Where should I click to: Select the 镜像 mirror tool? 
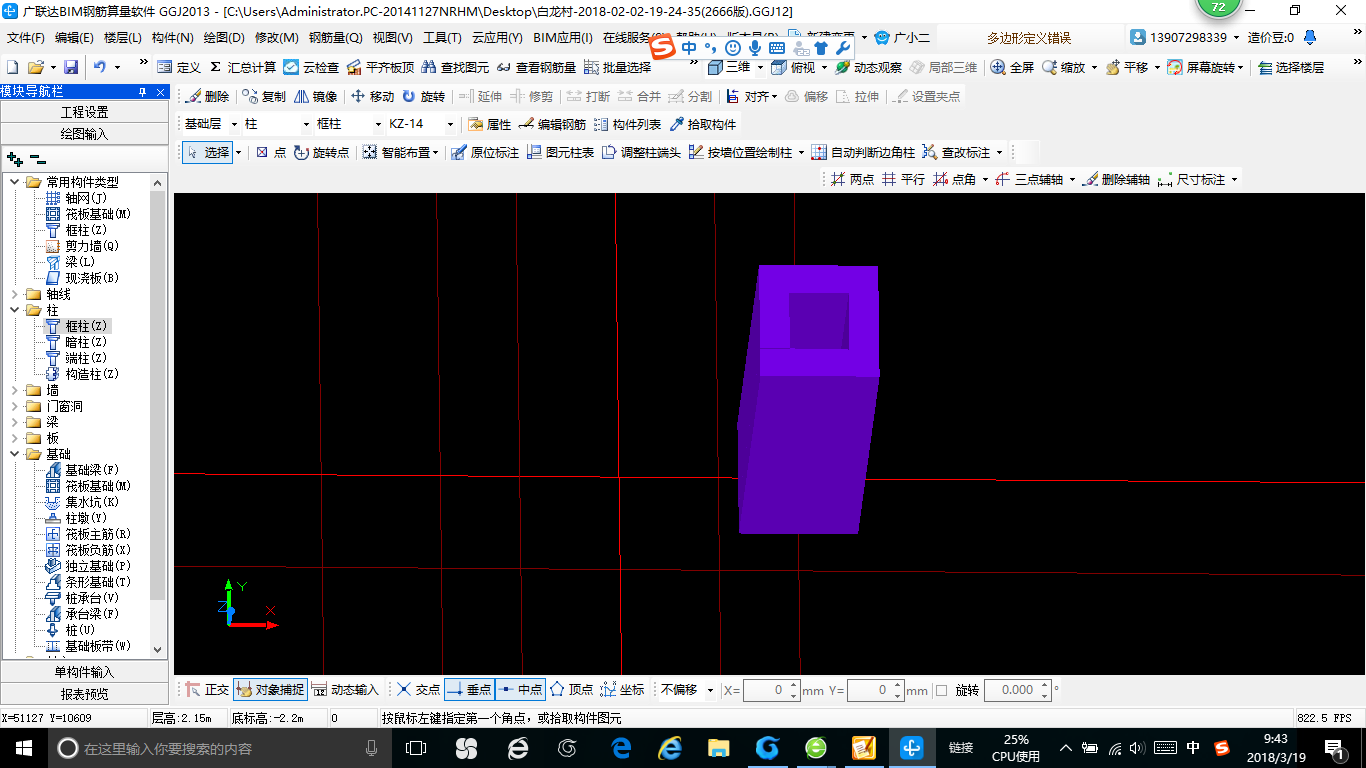tap(316, 96)
